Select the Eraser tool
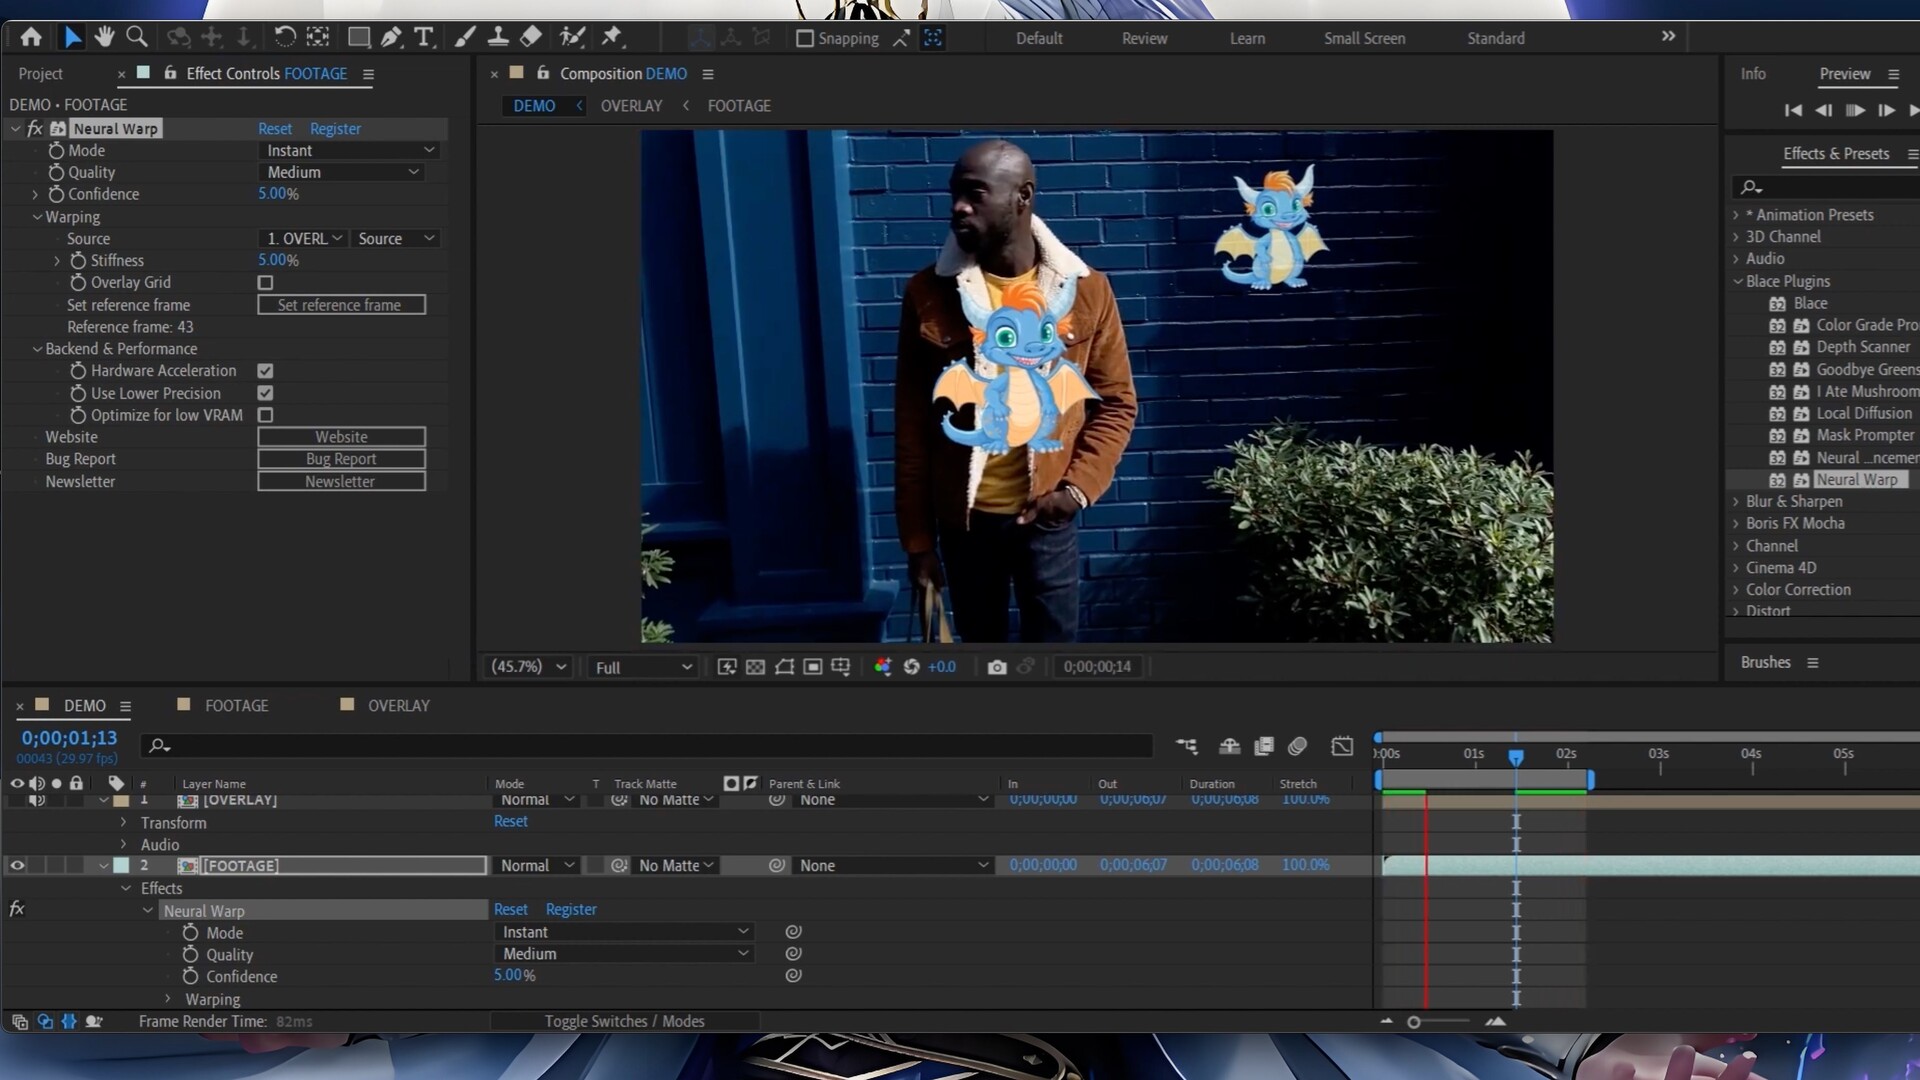Image resolution: width=1920 pixels, height=1080 pixels. 531,38
